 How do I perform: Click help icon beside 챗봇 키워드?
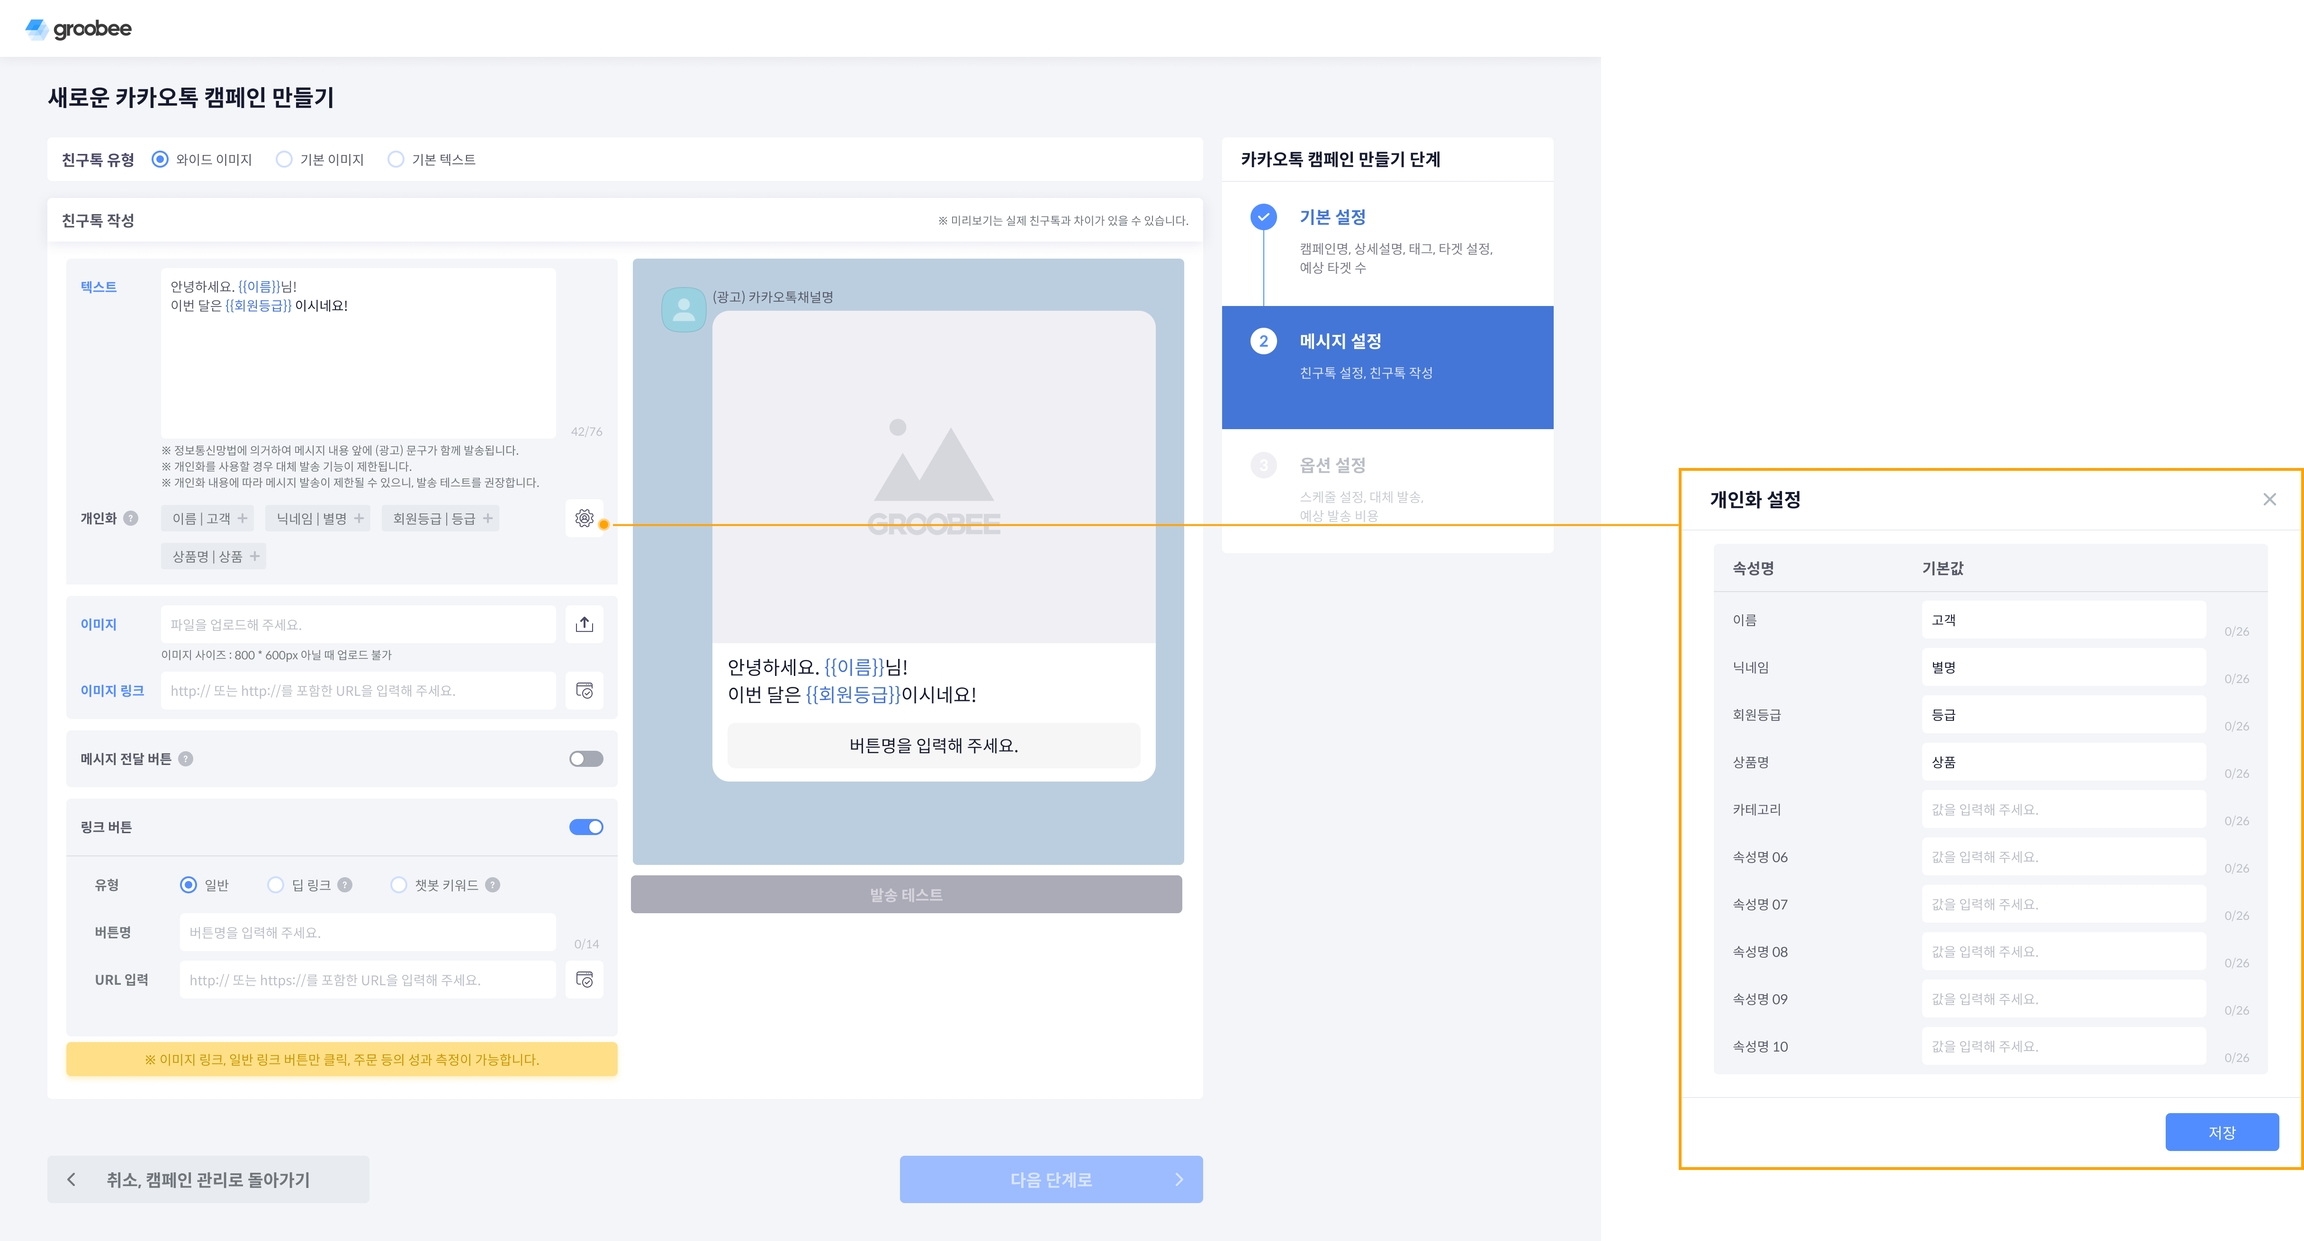click(493, 885)
